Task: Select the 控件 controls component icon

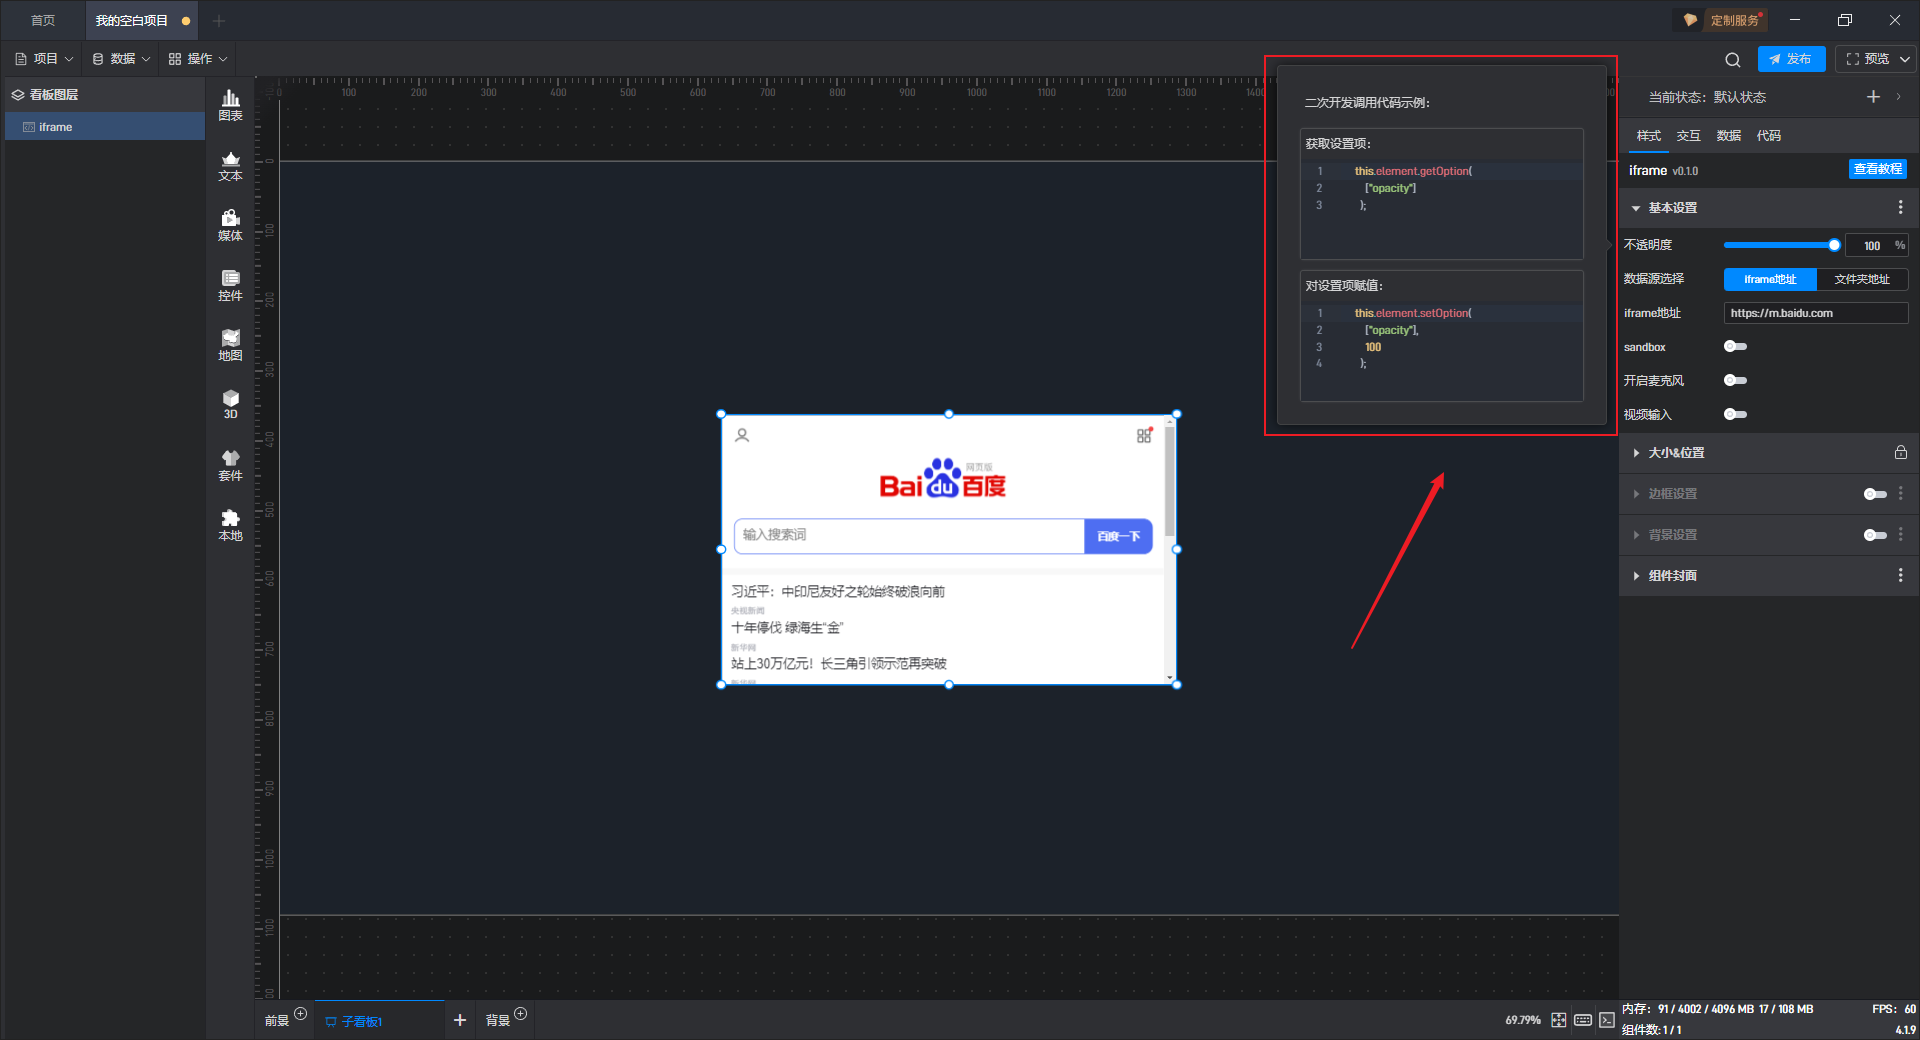Action: coord(230,285)
